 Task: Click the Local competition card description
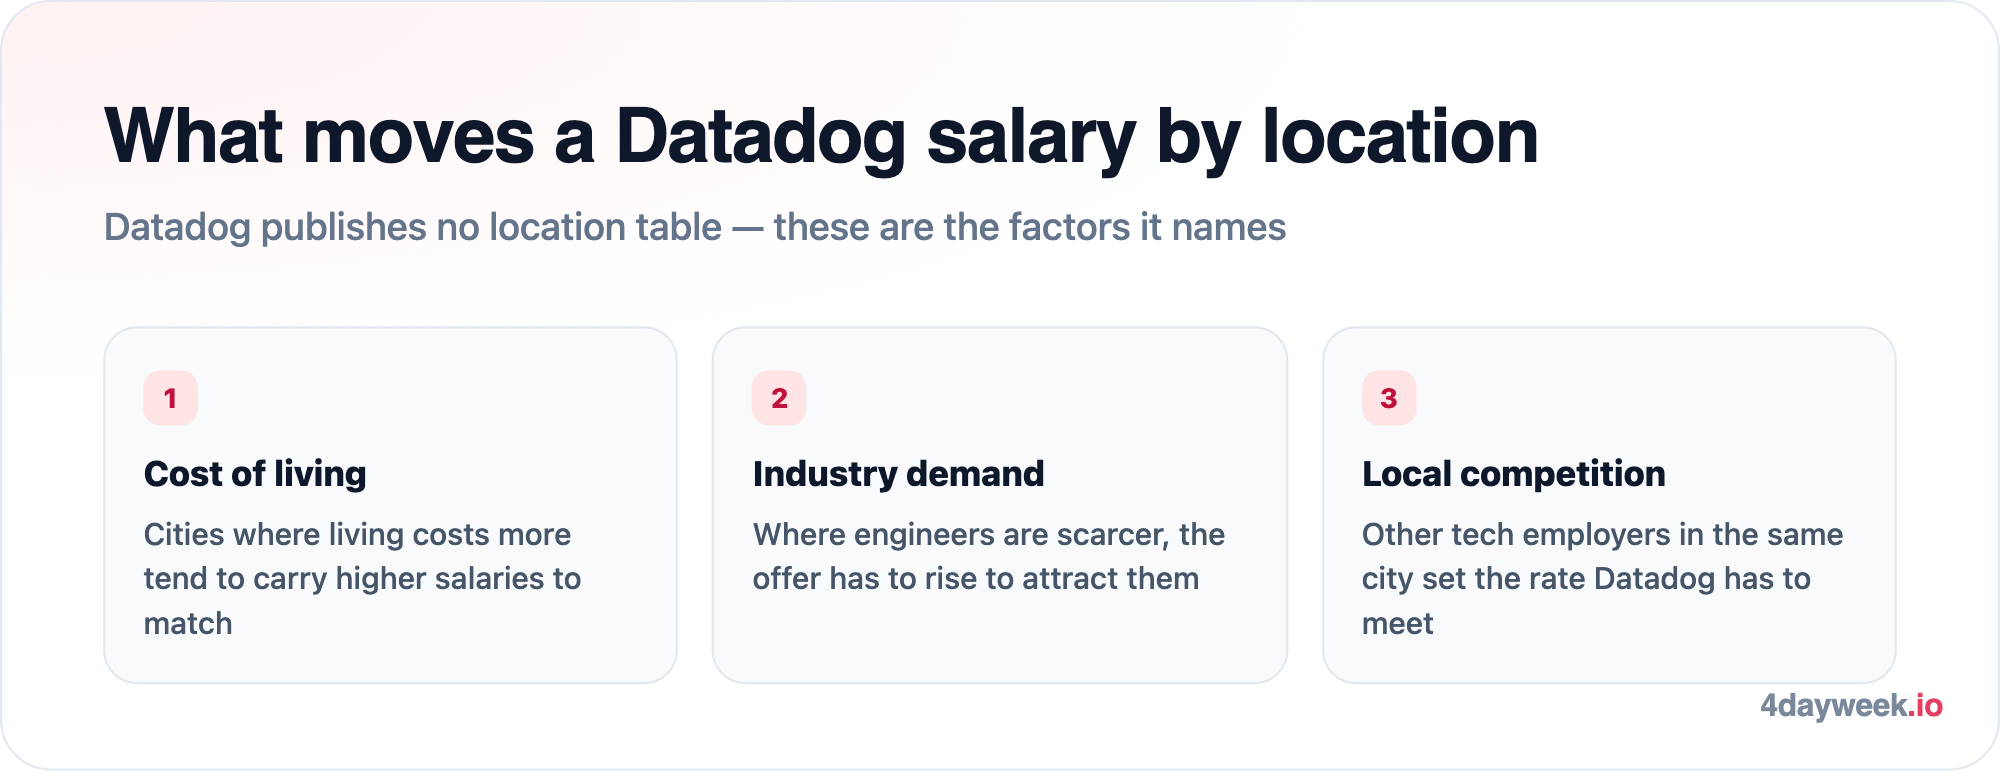coord(1602,579)
